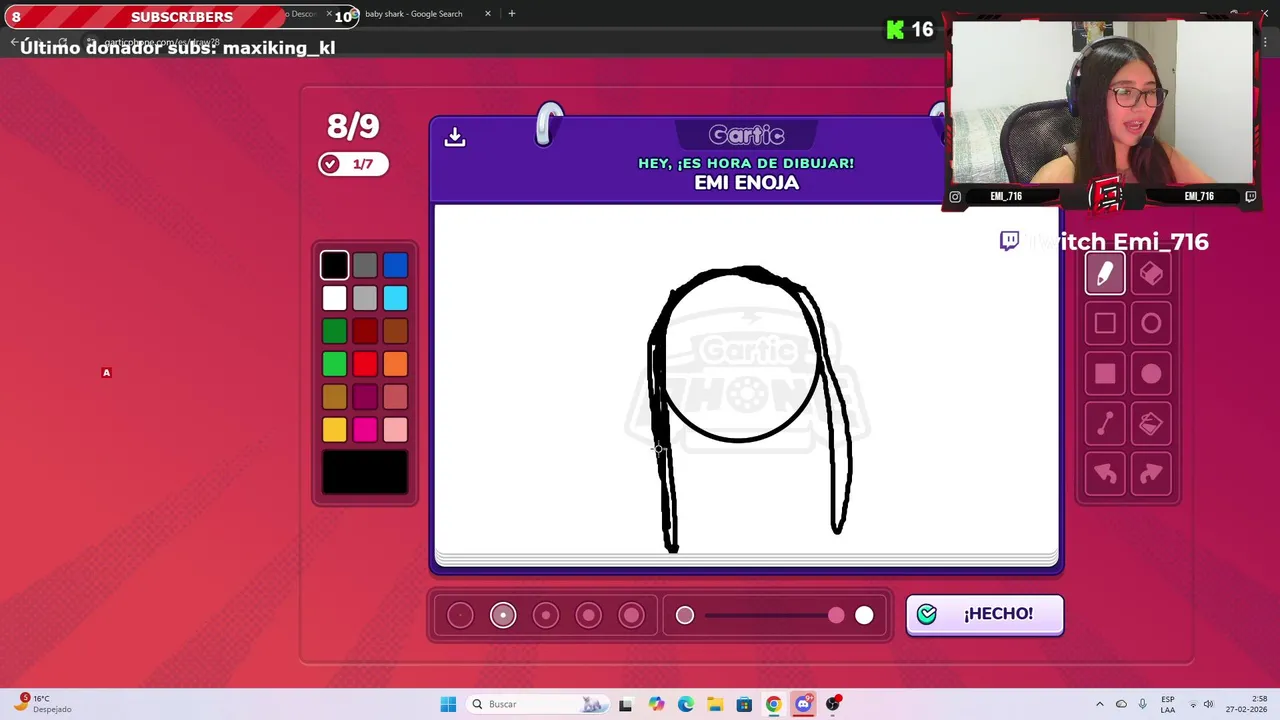Open File Explorer from the taskbar
Image resolution: width=1280 pixels, height=720 pixels.
pos(715,704)
